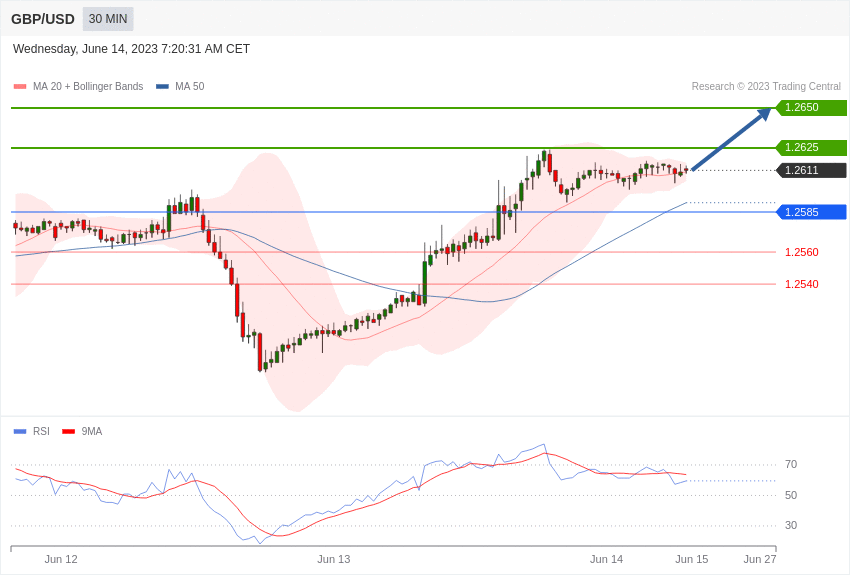Click the RSI 70 level label

click(791, 465)
